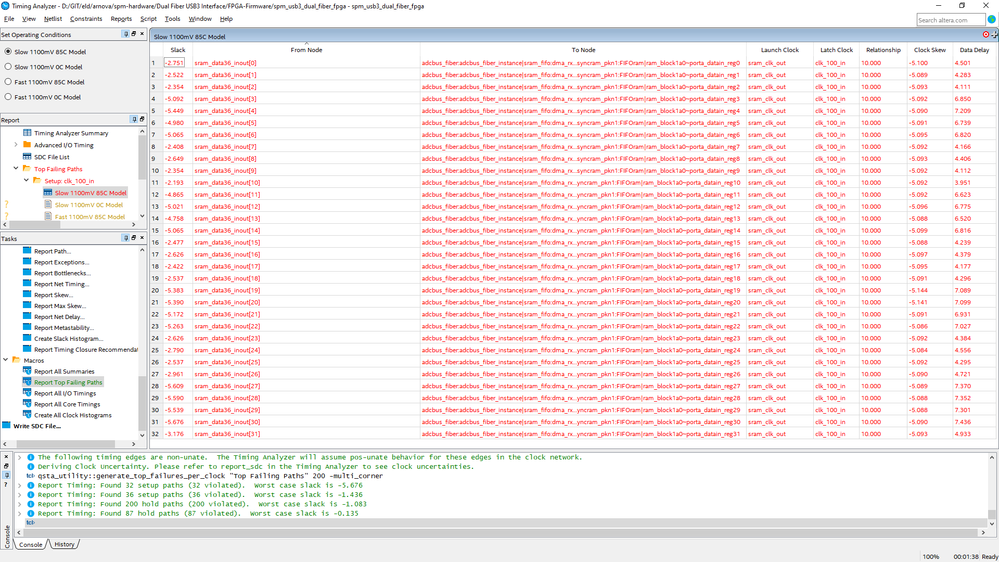
Task: Collapse the Top Failing Paths tree node
Action: 15,169
